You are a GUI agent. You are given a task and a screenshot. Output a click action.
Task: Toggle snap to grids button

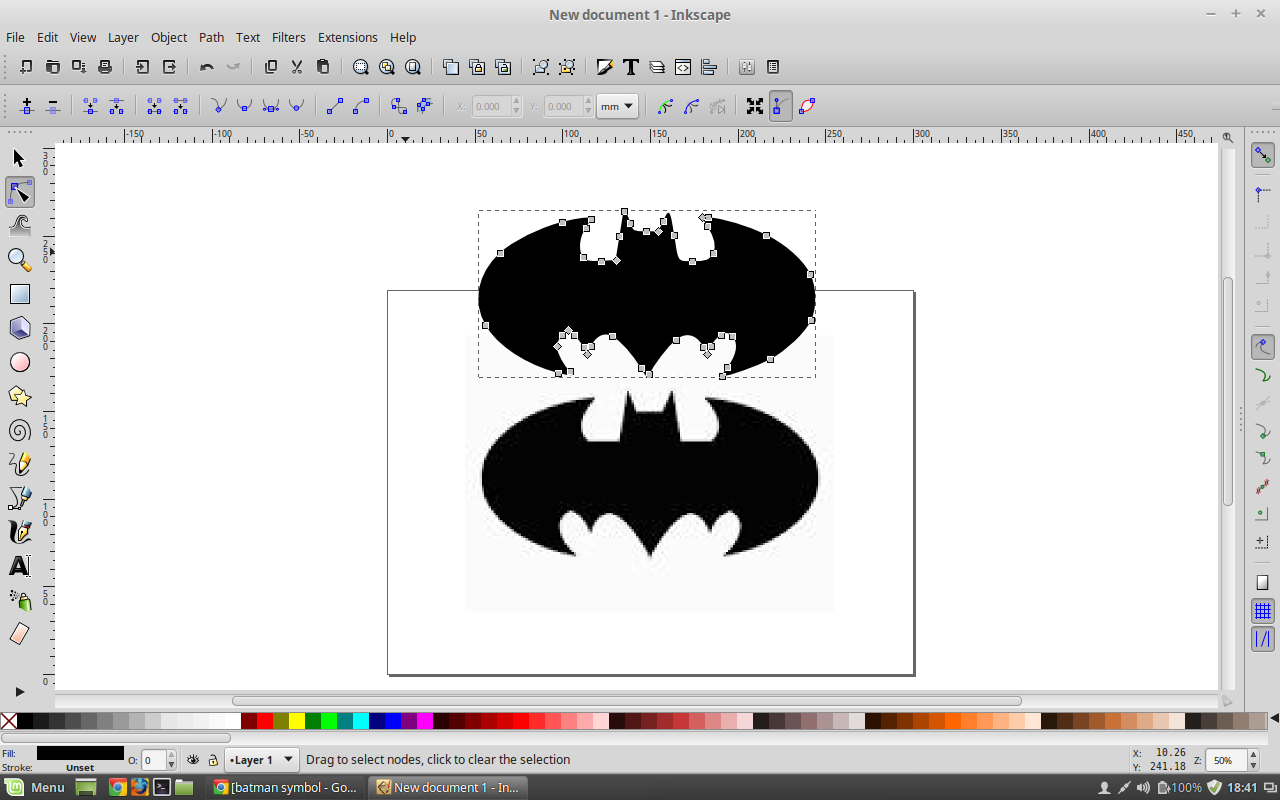pos(1263,611)
